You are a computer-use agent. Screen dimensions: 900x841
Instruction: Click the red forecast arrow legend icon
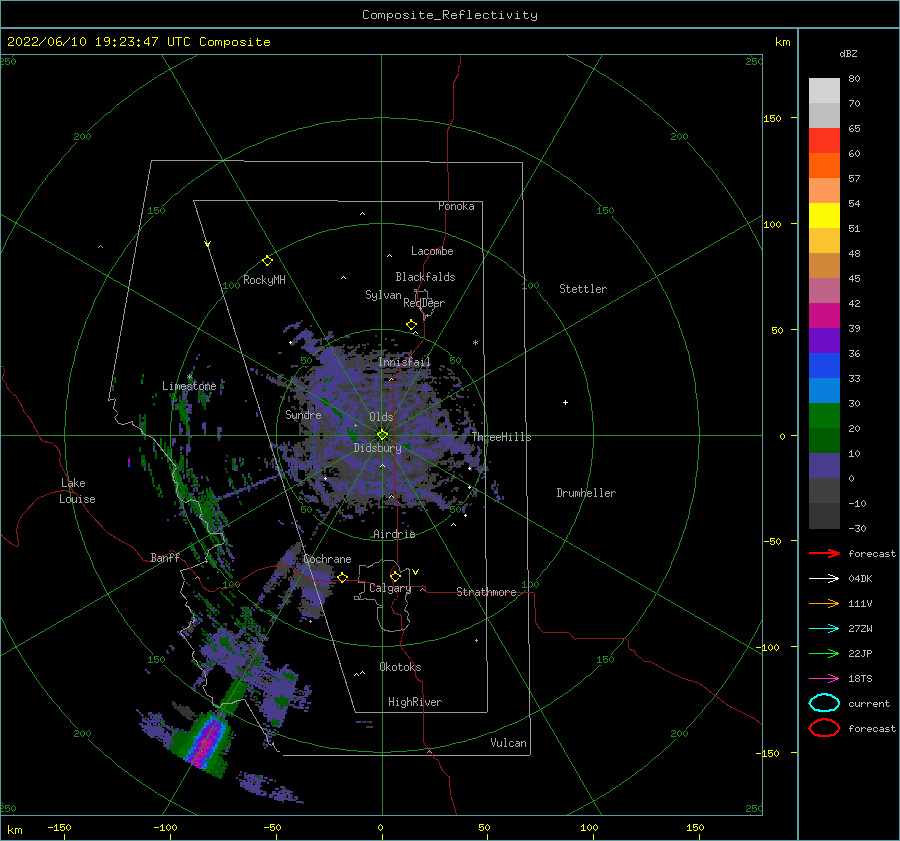pyautogui.click(x=824, y=553)
